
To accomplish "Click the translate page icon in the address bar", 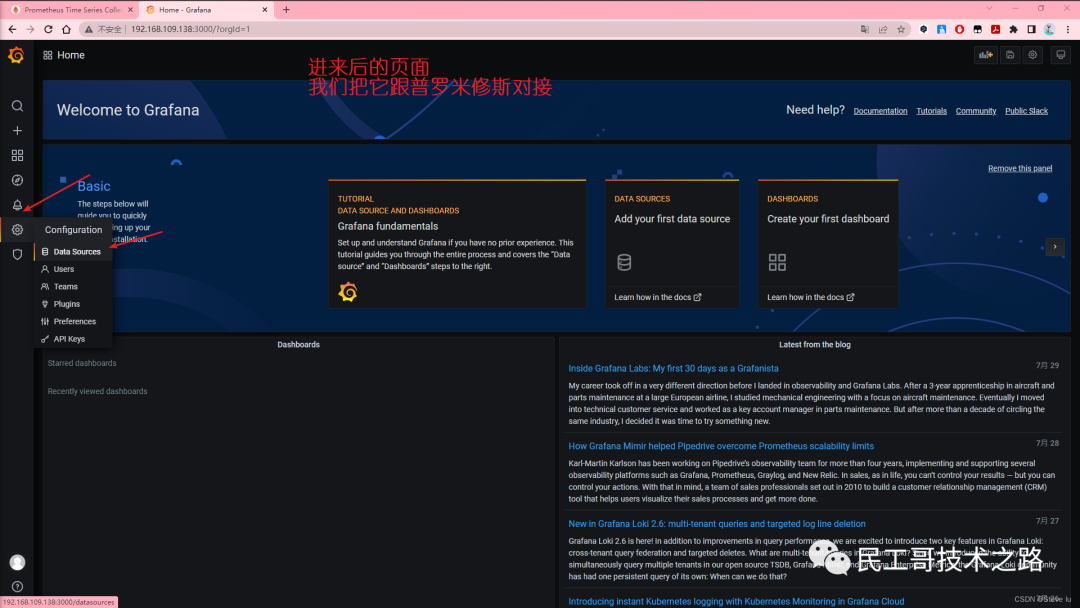I will click(865, 29).
